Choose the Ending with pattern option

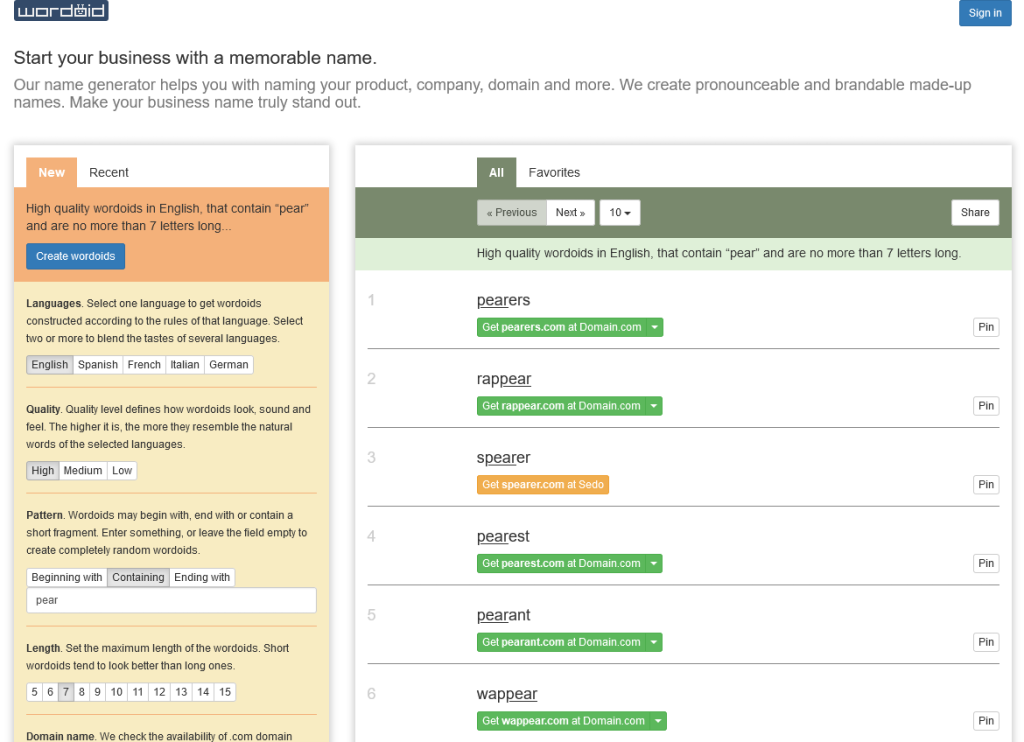pyautogui.click(x=202, y=577)
